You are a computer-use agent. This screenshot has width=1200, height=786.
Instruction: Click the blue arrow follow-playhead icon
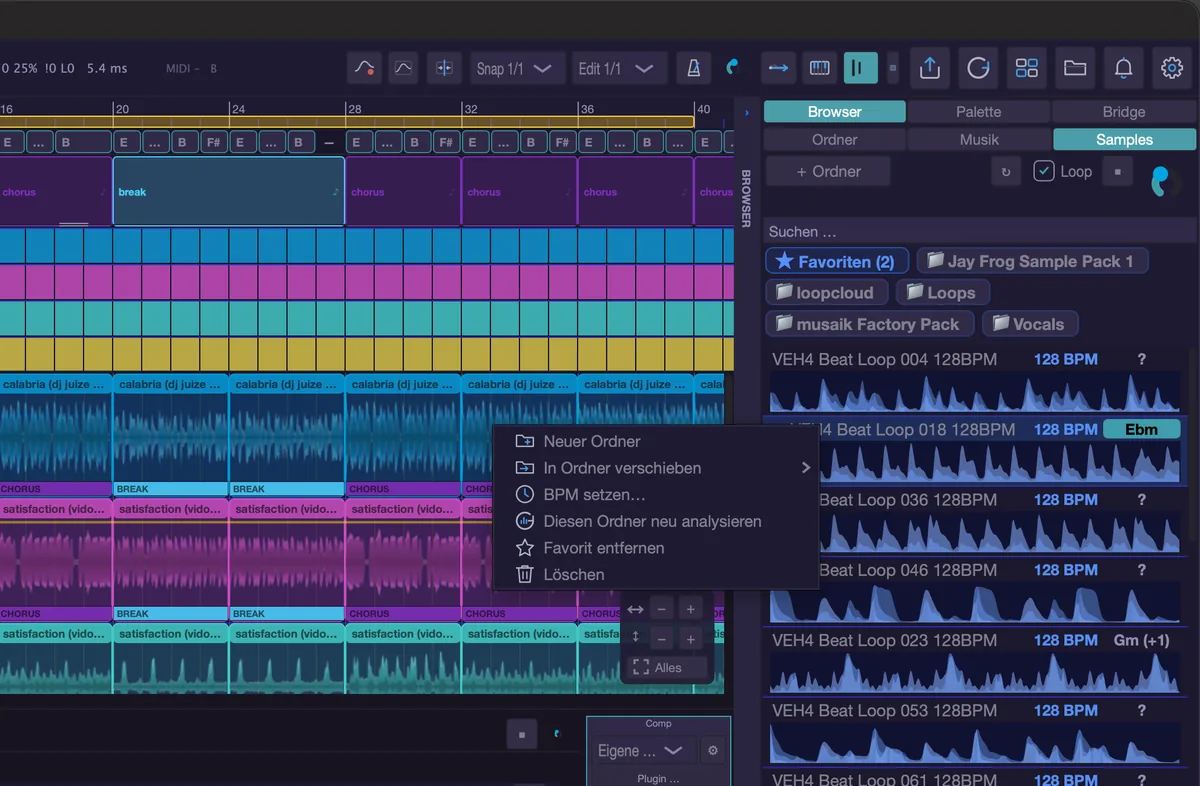(x=777, y=68)
